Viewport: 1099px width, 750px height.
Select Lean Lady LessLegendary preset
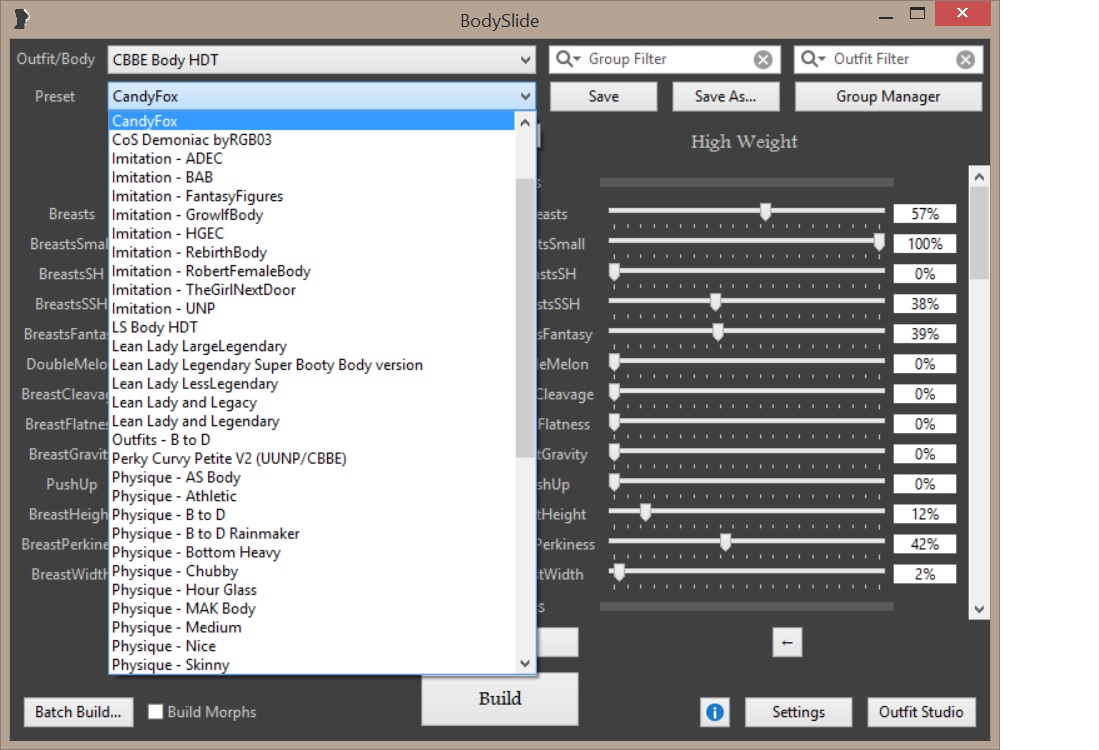[312, 383]
